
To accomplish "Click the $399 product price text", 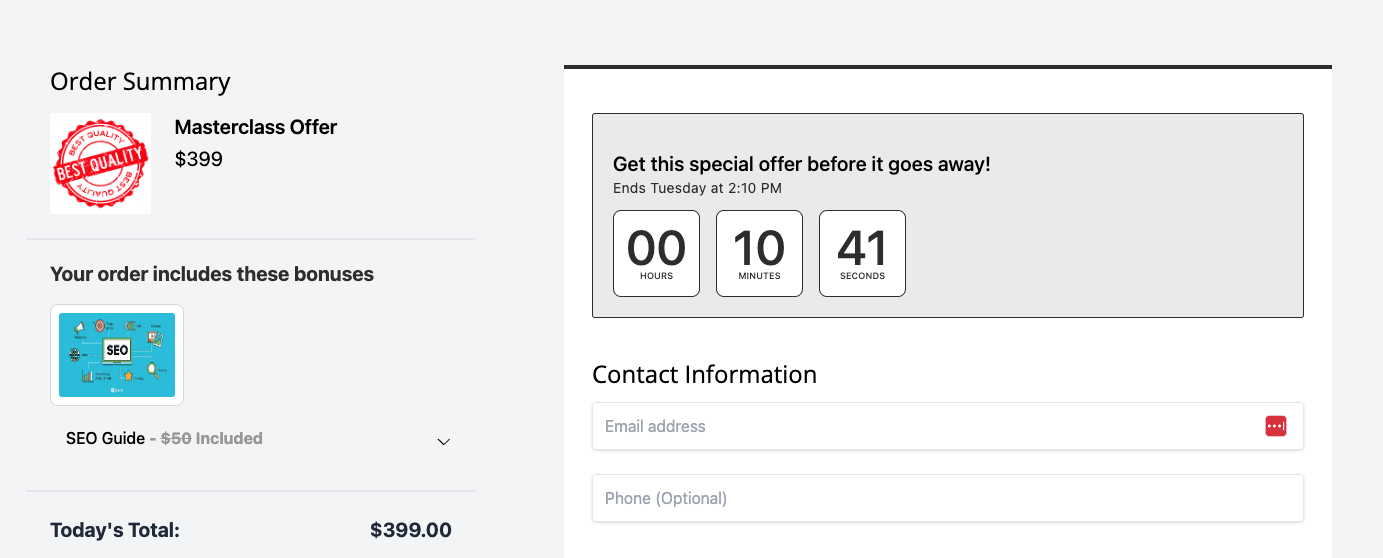I will 198,159.
